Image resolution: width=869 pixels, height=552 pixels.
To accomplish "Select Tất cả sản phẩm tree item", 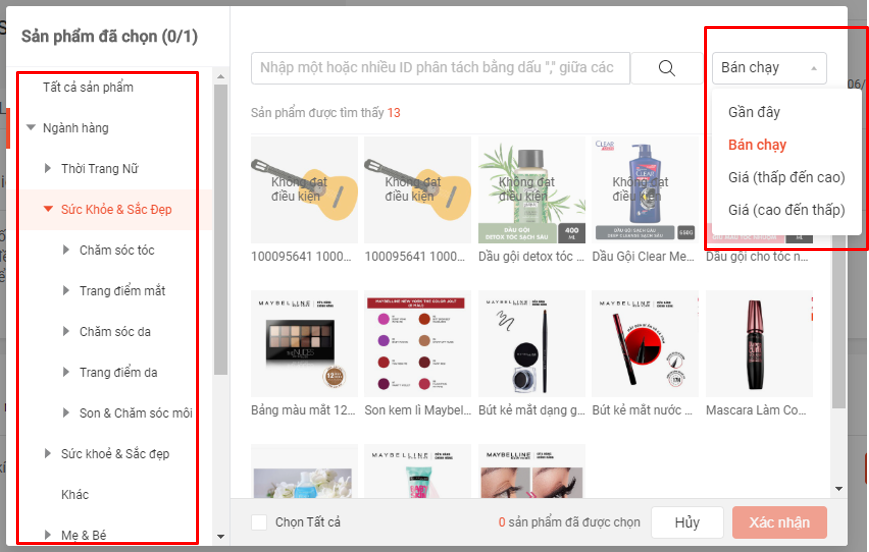I will coord(88,87).
